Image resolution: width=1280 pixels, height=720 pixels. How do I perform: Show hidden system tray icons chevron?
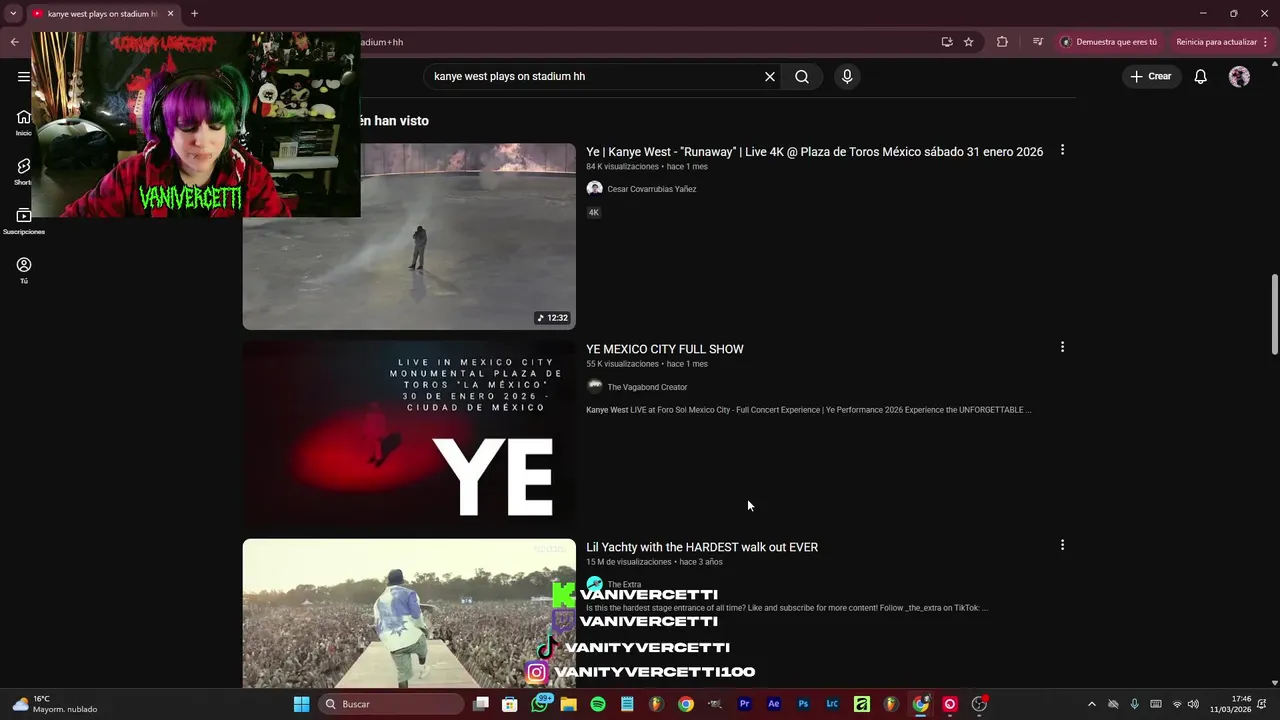[1091, 704]
